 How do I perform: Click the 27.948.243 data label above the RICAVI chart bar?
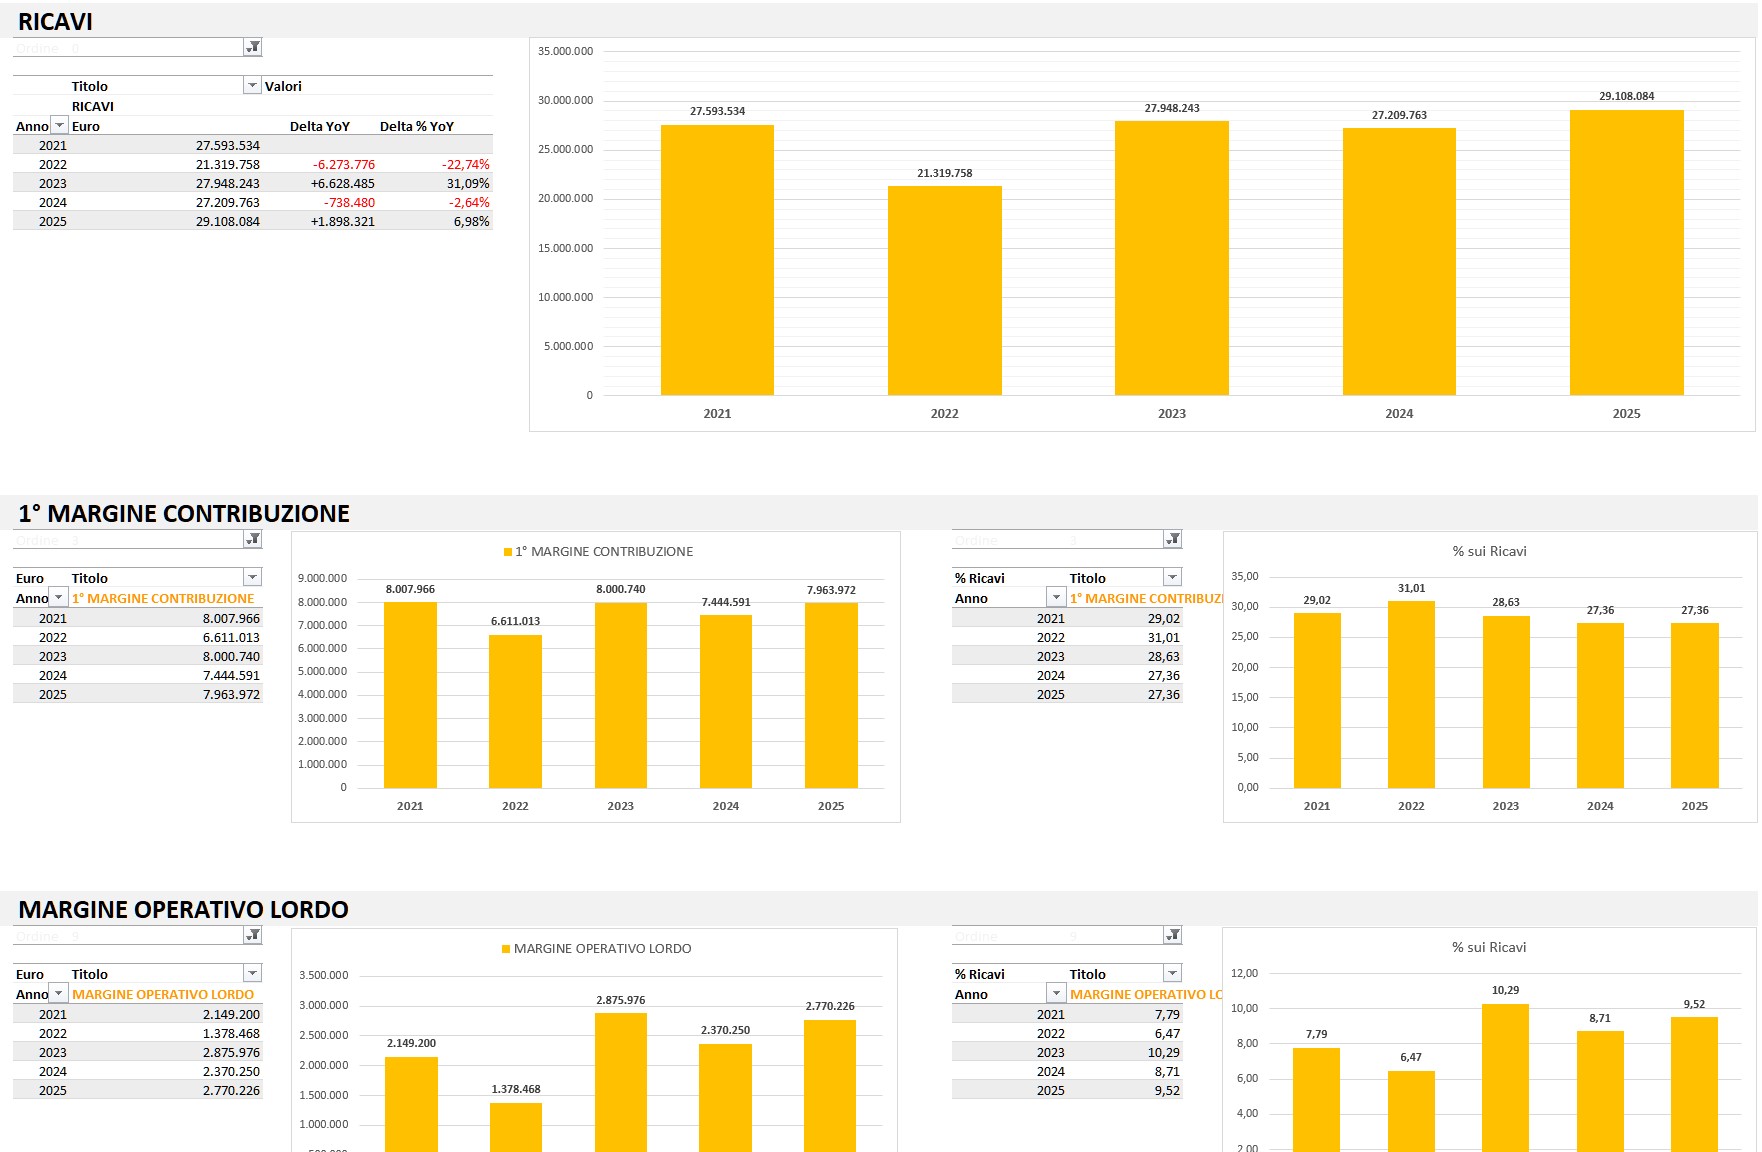click(1172, 108)
